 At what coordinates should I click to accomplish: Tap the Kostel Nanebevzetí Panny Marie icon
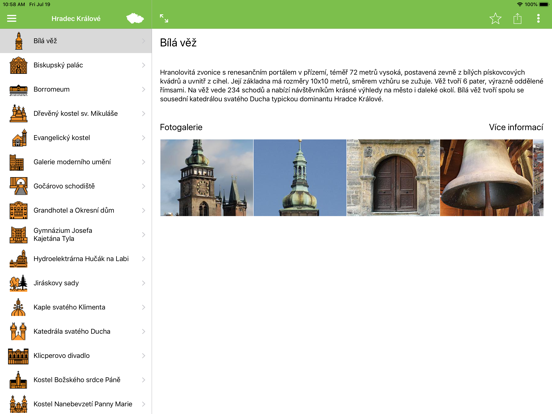click(18, 404)
